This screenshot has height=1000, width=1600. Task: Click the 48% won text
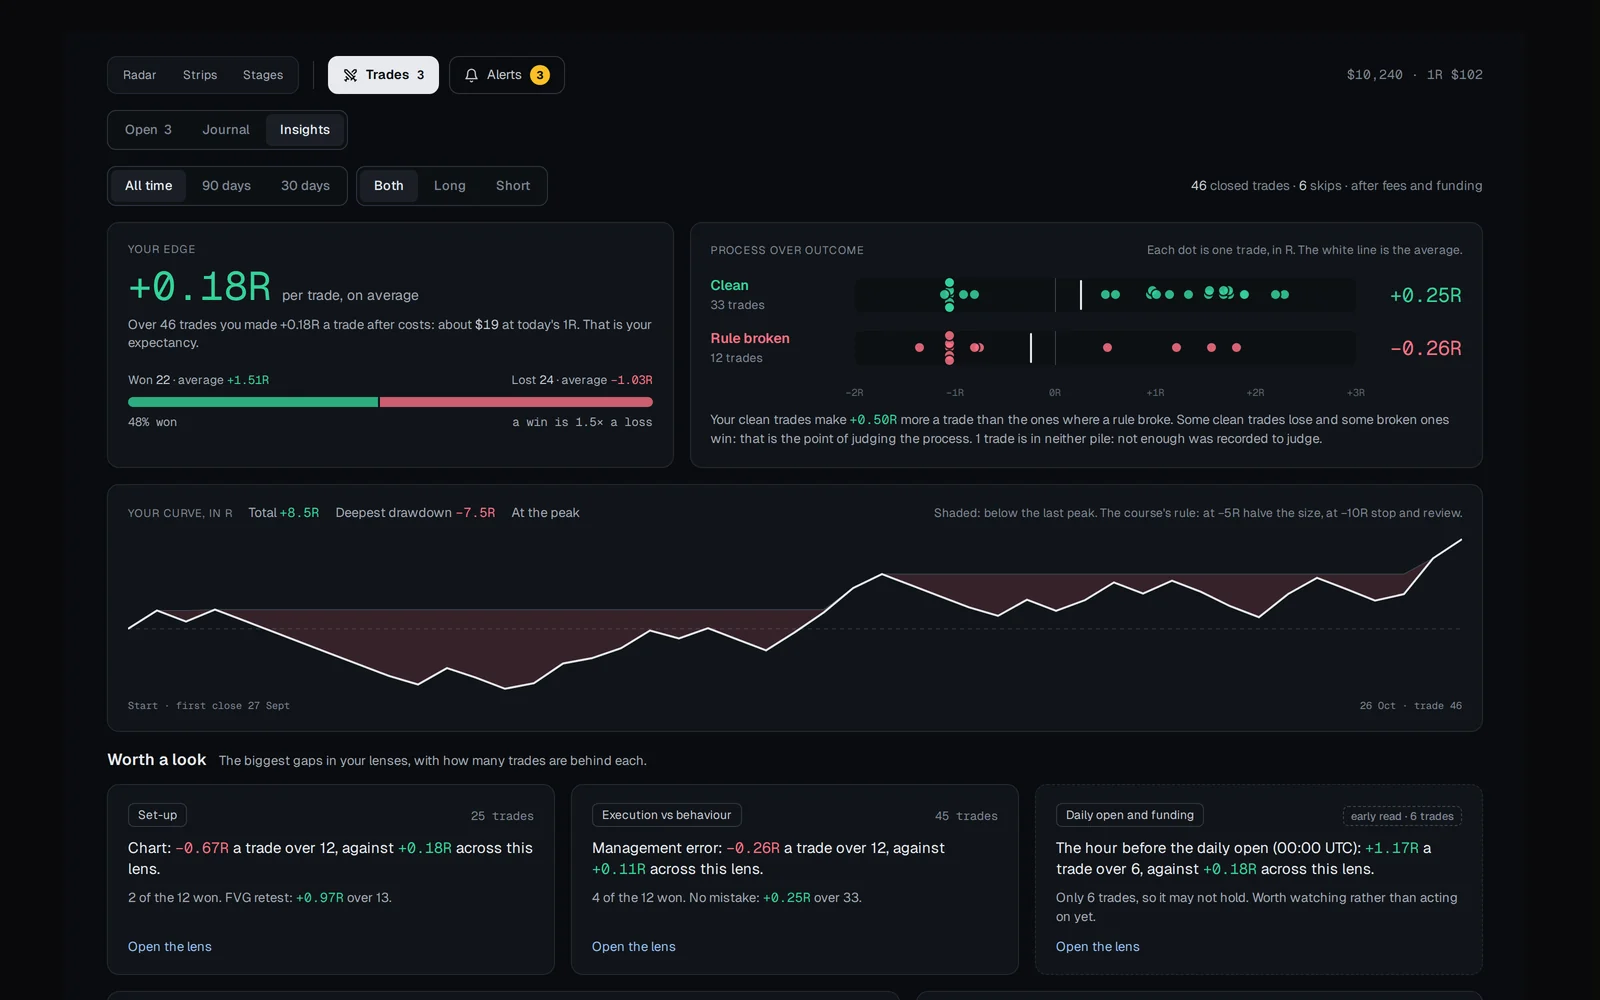pos(152,422)
